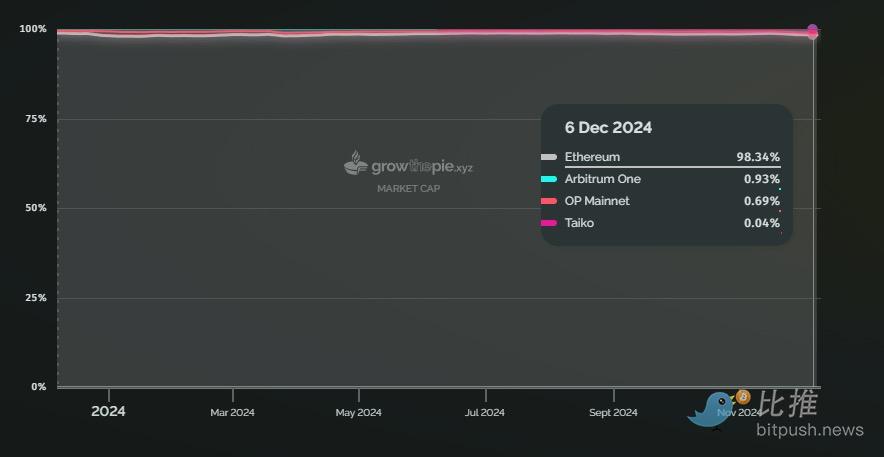Image resolution: width=884 pixels, height=457 pixels.
Task: Click the '0%' y-axis label
Action: point(38,387)
